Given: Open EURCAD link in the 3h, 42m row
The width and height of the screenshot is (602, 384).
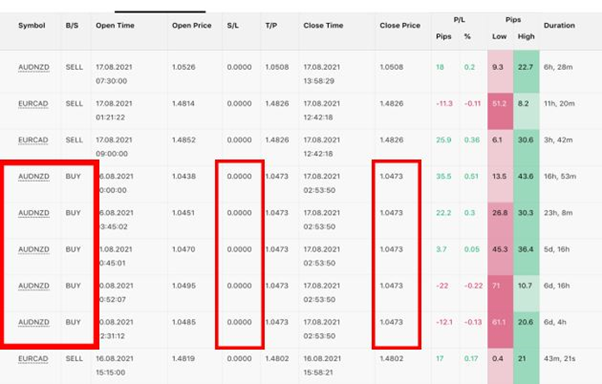Looking at the screenshot, I should tap(33, 141).
